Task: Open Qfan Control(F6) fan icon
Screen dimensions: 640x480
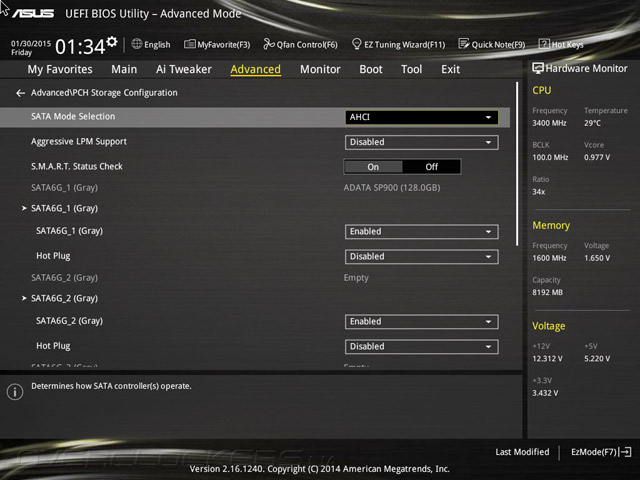Action: click(x=268, y=44)
